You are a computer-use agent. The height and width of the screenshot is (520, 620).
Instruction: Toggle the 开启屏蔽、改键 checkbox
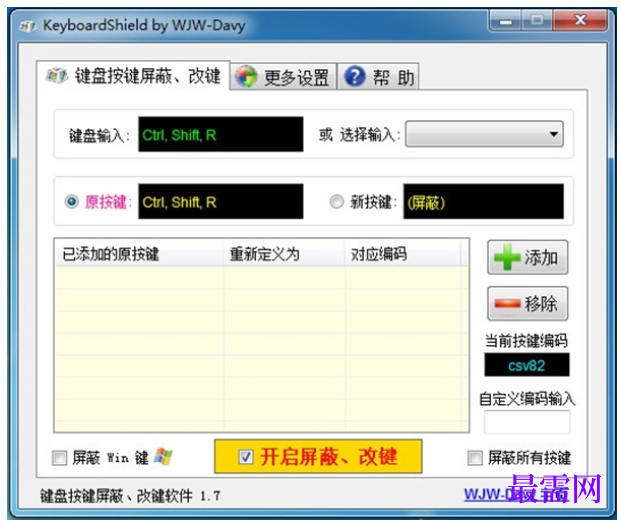[246, 457]
